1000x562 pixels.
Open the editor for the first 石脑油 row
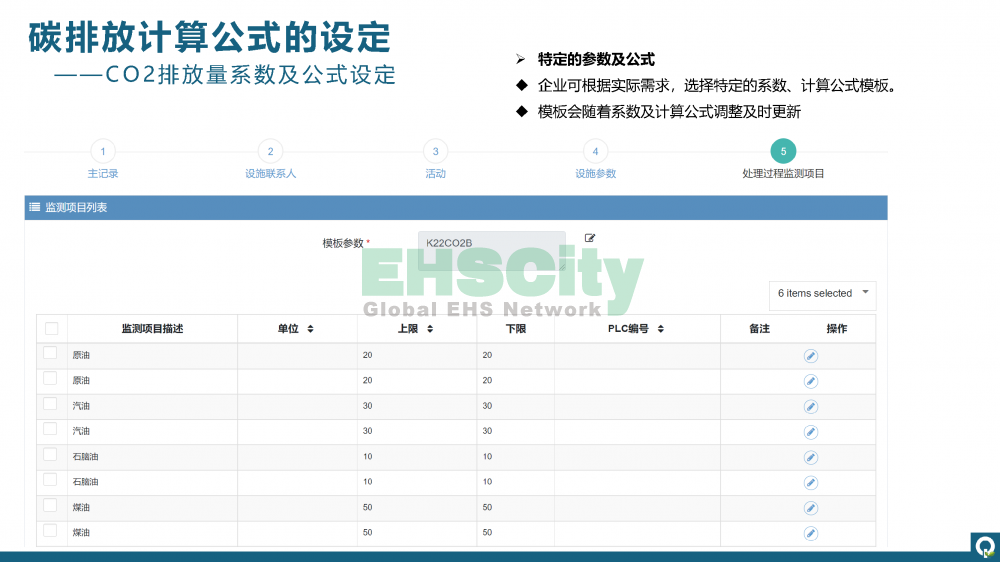click(x=811, y=457)
